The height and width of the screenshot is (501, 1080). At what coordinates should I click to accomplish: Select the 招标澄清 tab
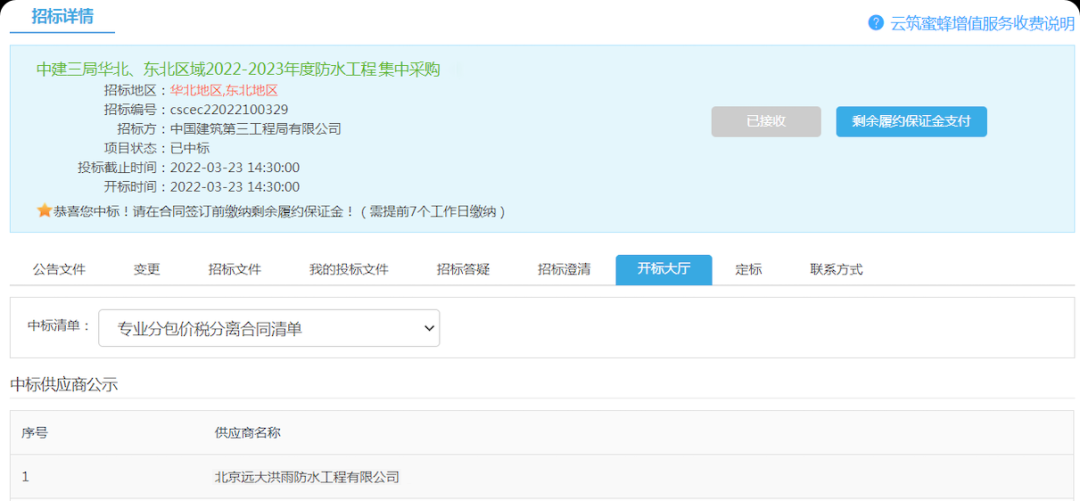(564, 269)
